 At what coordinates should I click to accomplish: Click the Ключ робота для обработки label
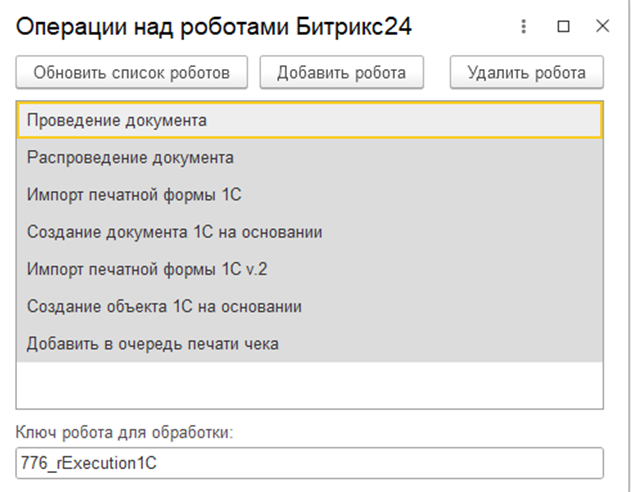coord(123,433)
